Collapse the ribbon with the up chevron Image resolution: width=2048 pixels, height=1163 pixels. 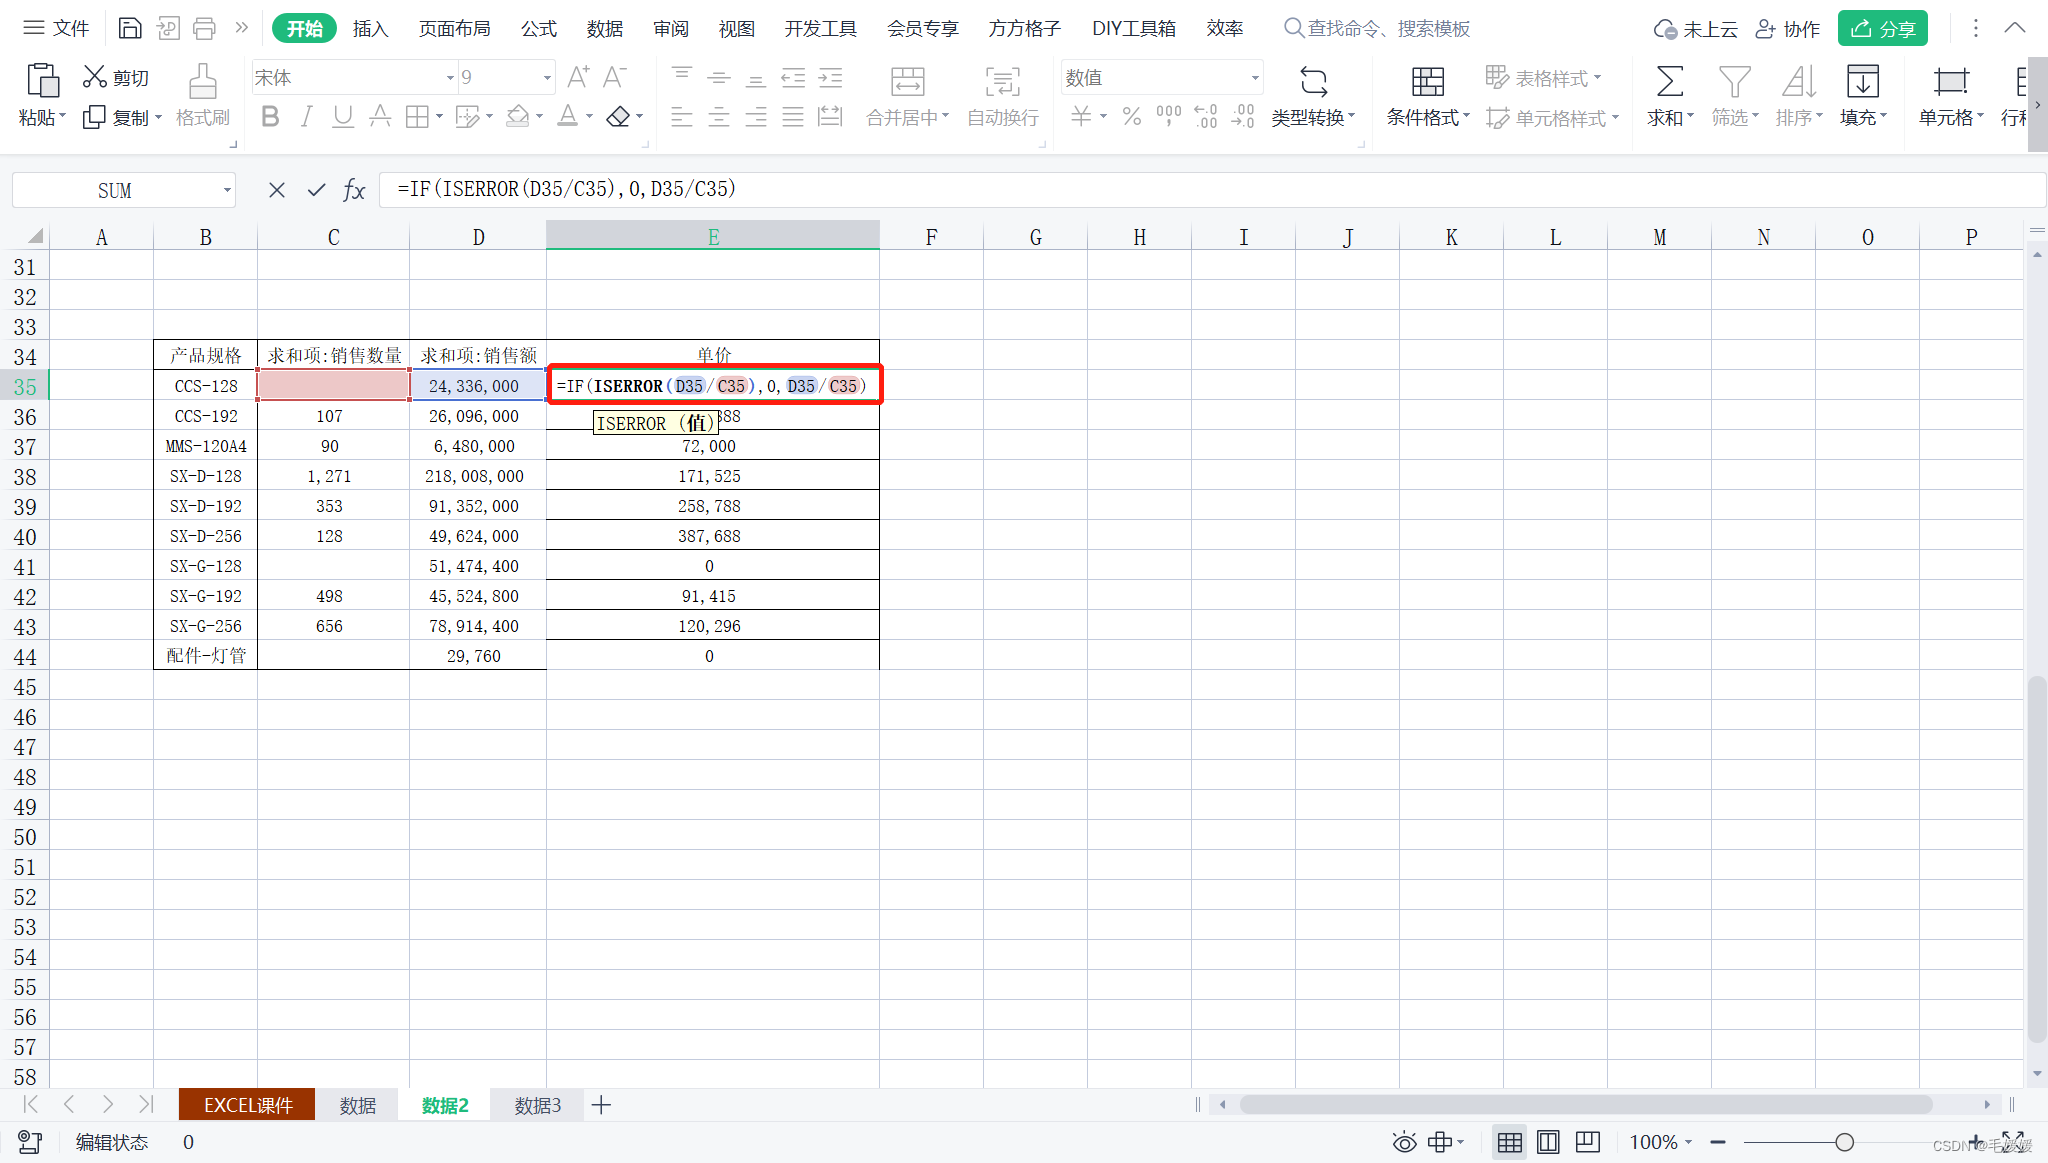click(x=2015, y=28)
